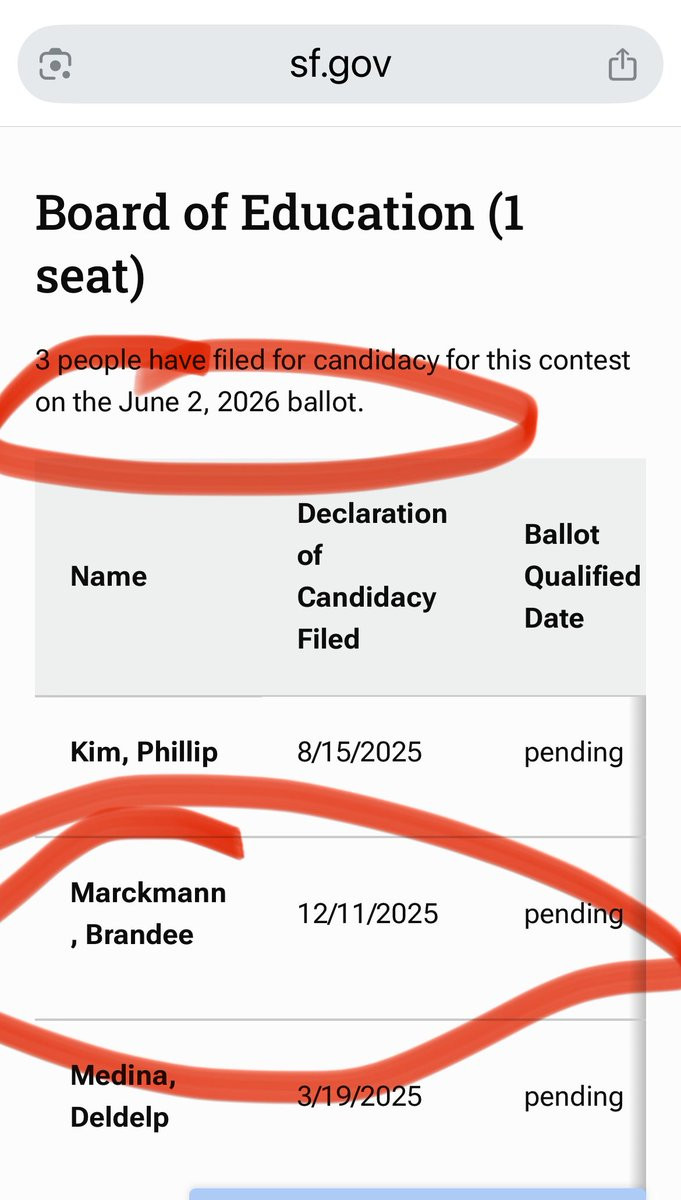
Task: Select the Name column header
Action: (109, 576)
